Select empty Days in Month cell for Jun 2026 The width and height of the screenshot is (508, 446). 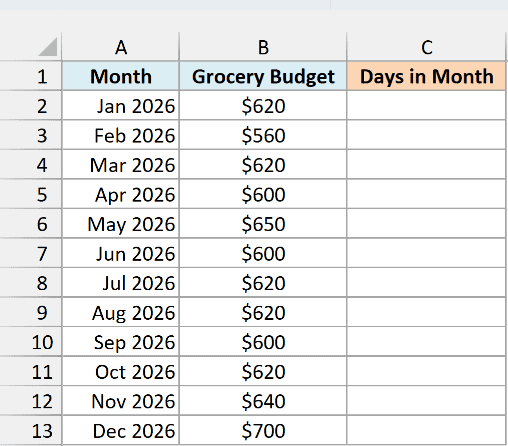click(x=426, y=253)
